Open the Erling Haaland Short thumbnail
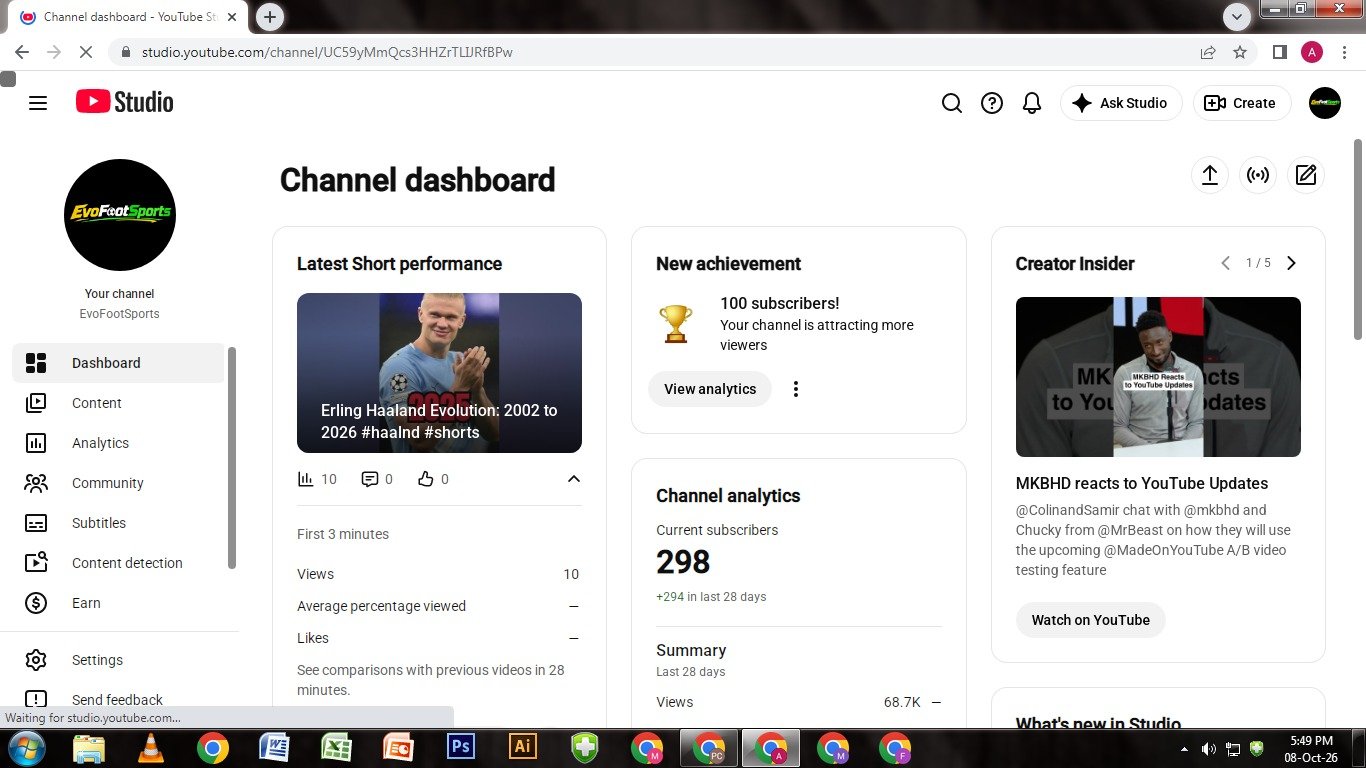The width and height of the screenshot is (1366, 768). (439, 373)
